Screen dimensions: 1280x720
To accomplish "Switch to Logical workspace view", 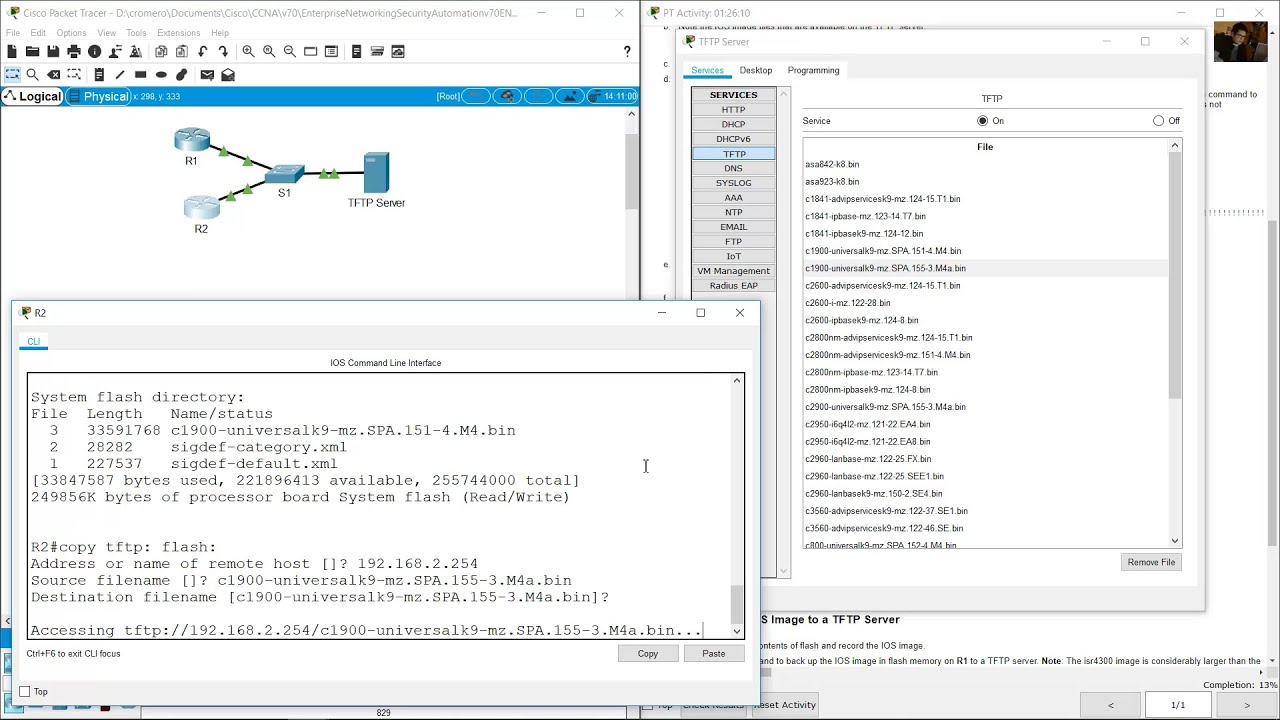I will (32, 96).
